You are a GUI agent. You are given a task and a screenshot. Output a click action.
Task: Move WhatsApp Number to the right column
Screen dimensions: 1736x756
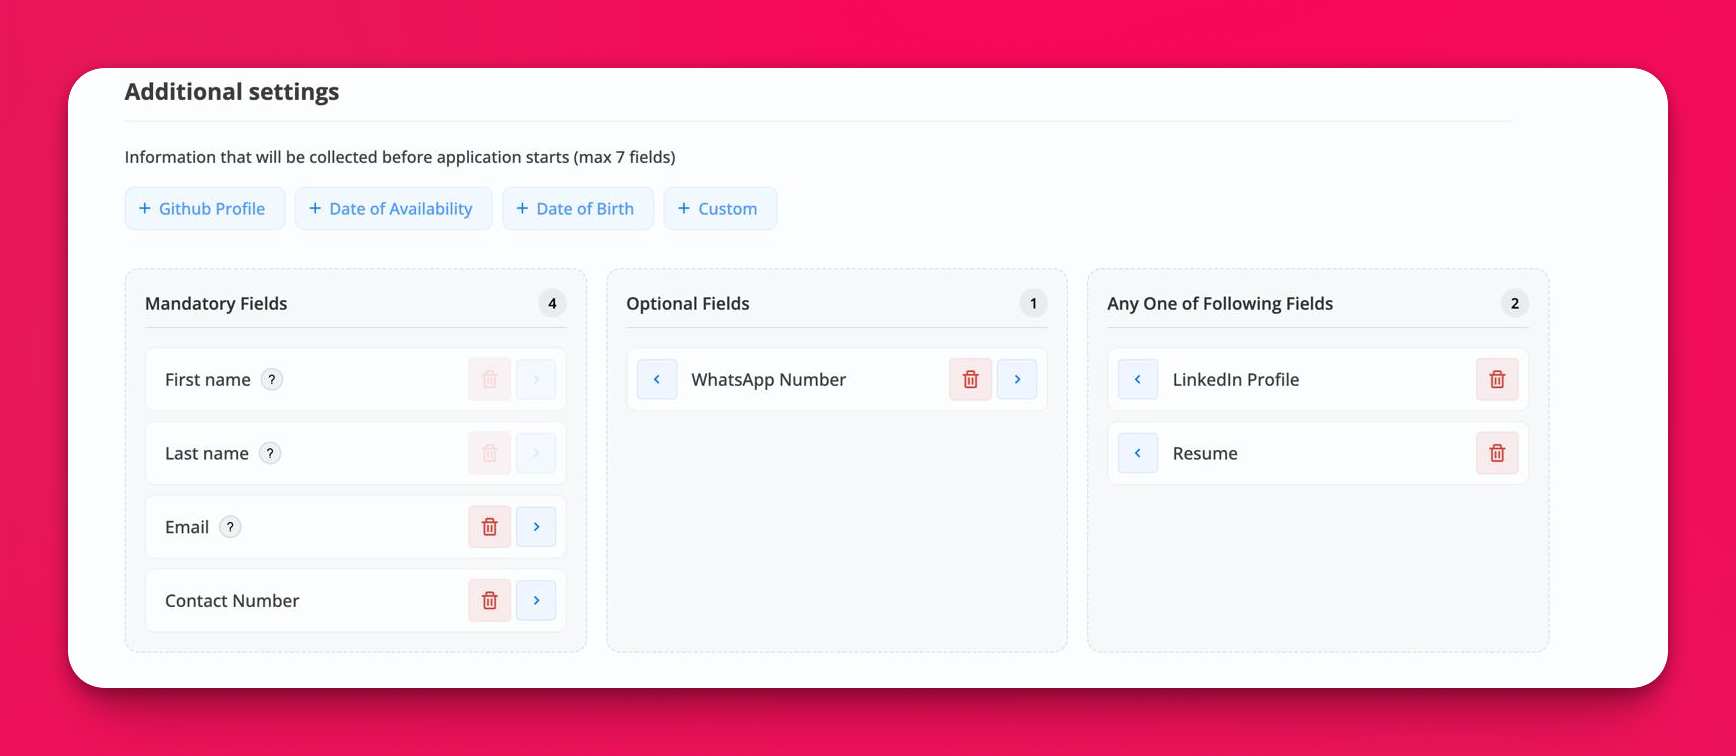coord(1017,380)
